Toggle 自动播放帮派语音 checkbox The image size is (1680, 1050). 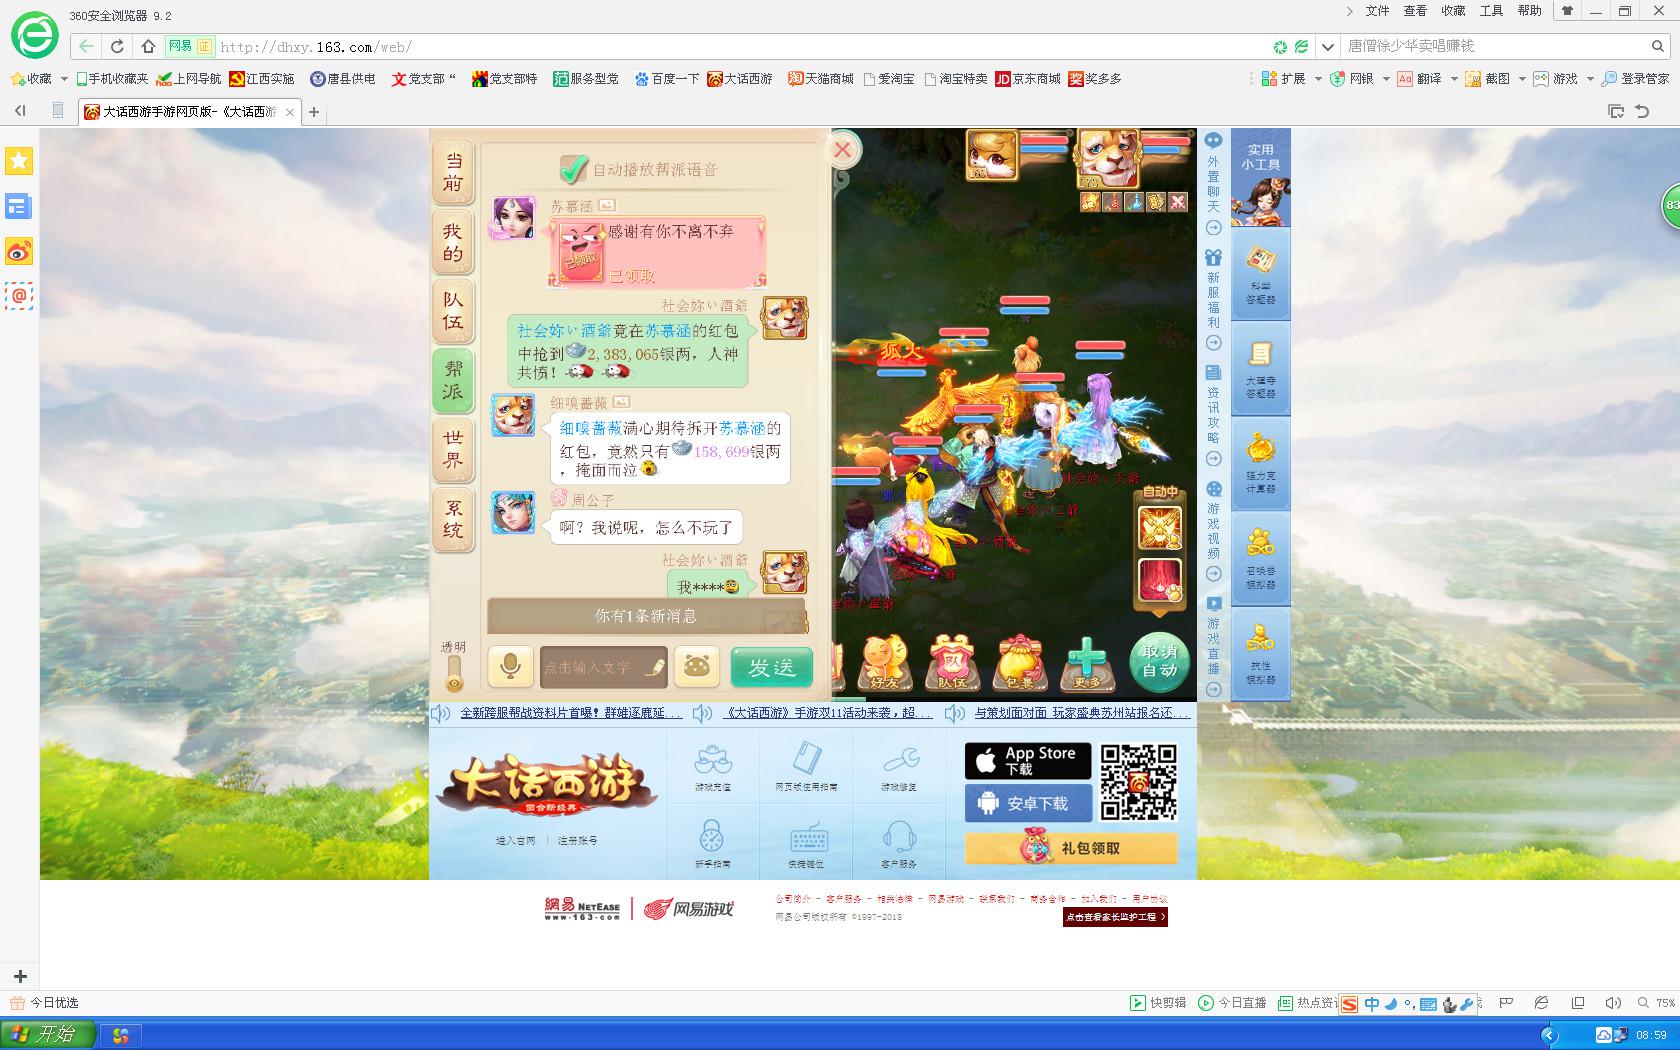click(573, 168)
